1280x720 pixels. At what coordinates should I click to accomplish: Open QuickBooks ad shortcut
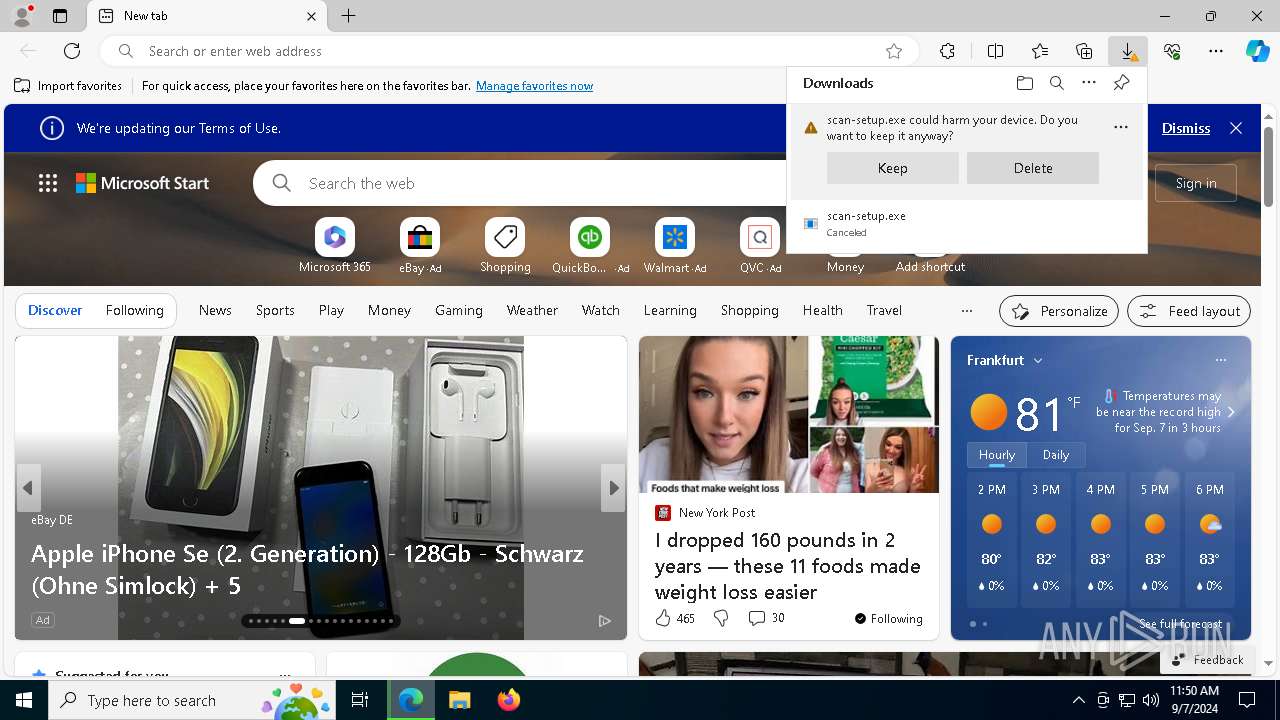click(x=590, y=246)
